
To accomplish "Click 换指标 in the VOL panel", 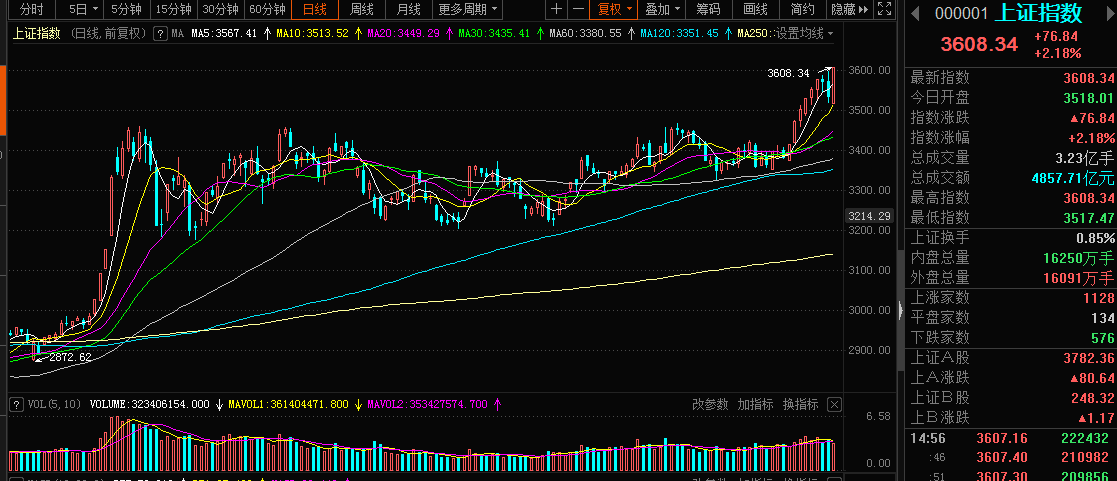I will 800,404.
